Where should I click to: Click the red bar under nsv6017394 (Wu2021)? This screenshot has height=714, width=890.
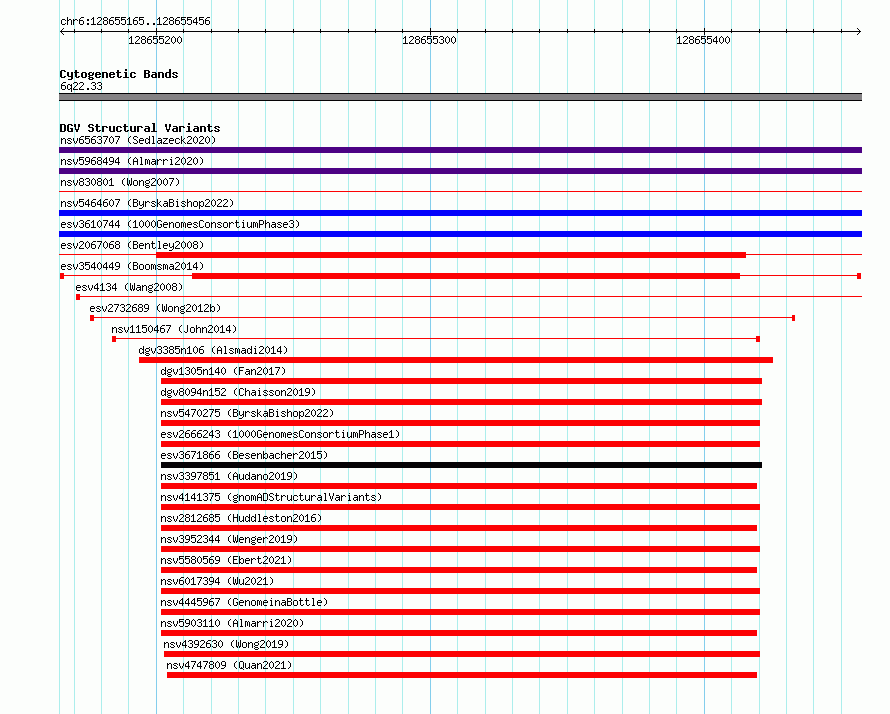[x=460, y=591]
